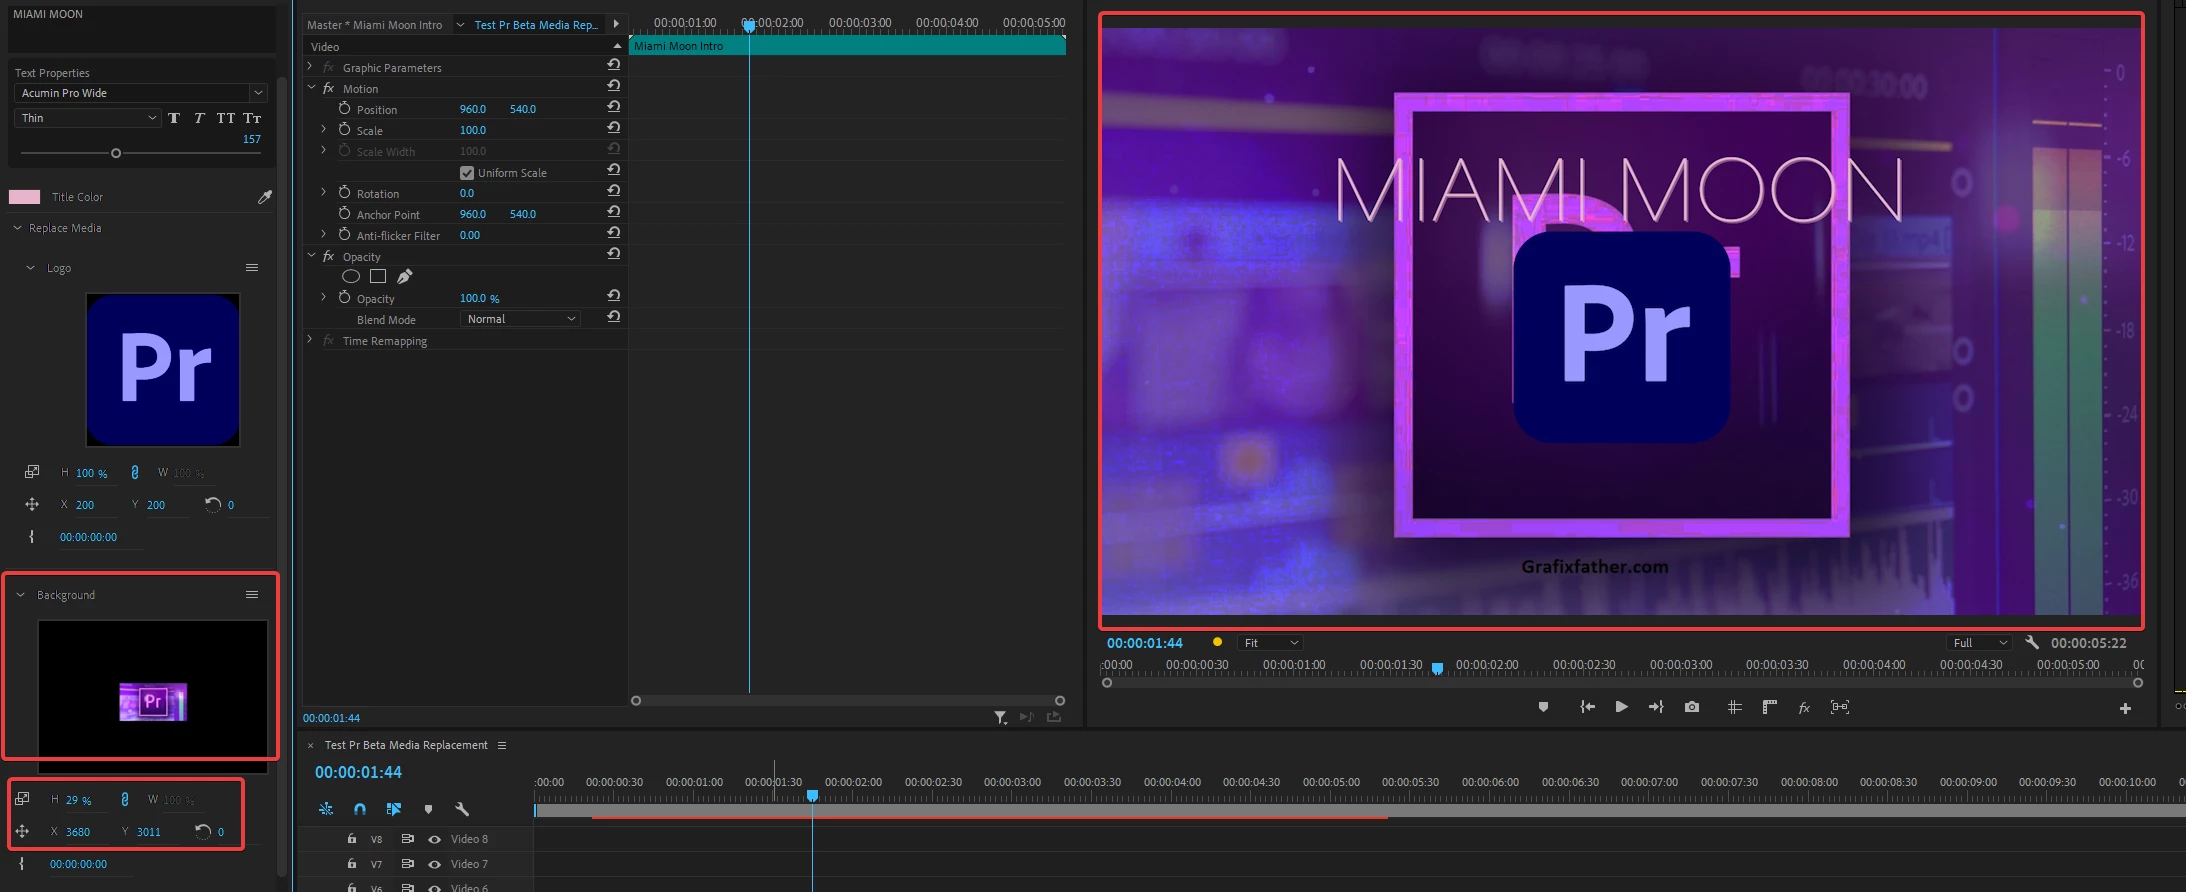
Task: Toggle animation stopwatch for Position
Action: [x=344, y=108]
